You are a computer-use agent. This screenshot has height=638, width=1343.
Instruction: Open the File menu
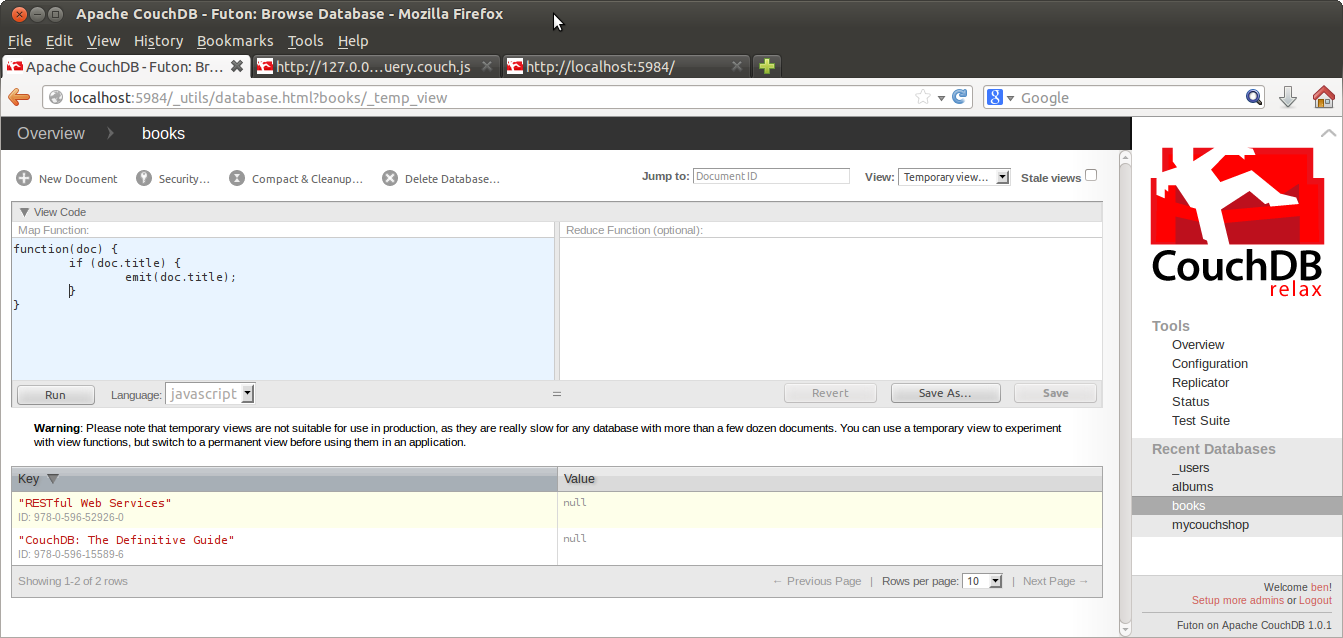pyautogui.click(x=20, y=41)
